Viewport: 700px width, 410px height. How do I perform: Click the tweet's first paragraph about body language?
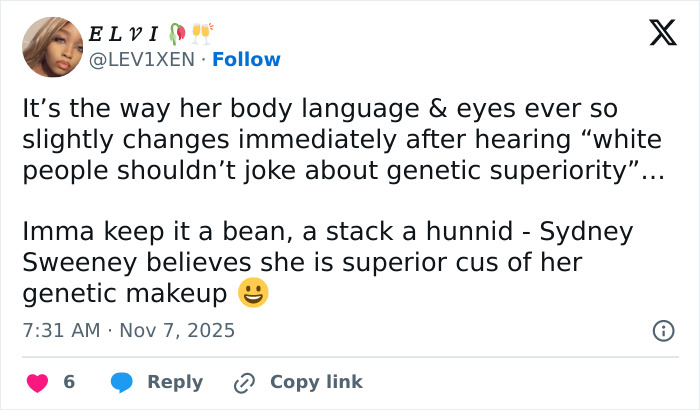(320, 108)
